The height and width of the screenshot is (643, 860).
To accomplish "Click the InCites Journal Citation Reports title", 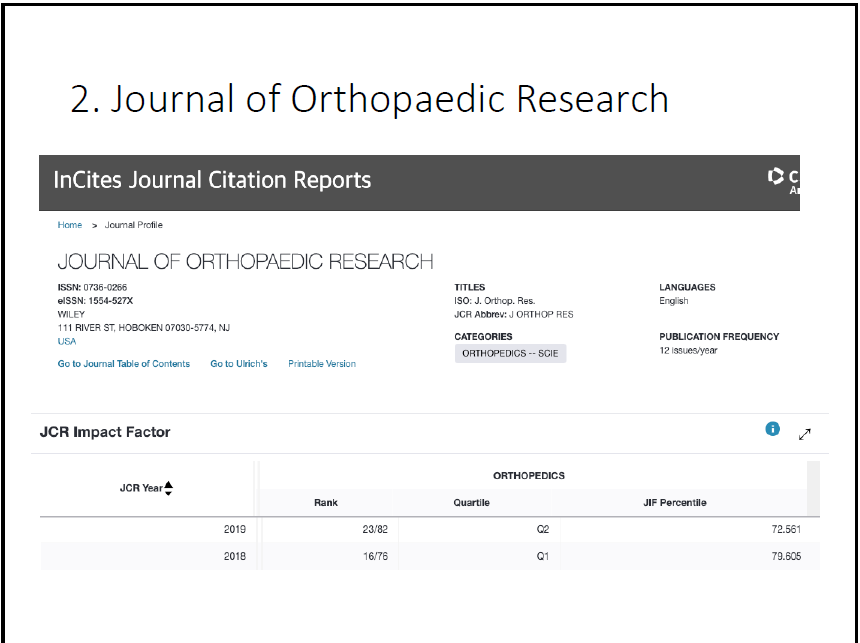I will coord(212,181).
